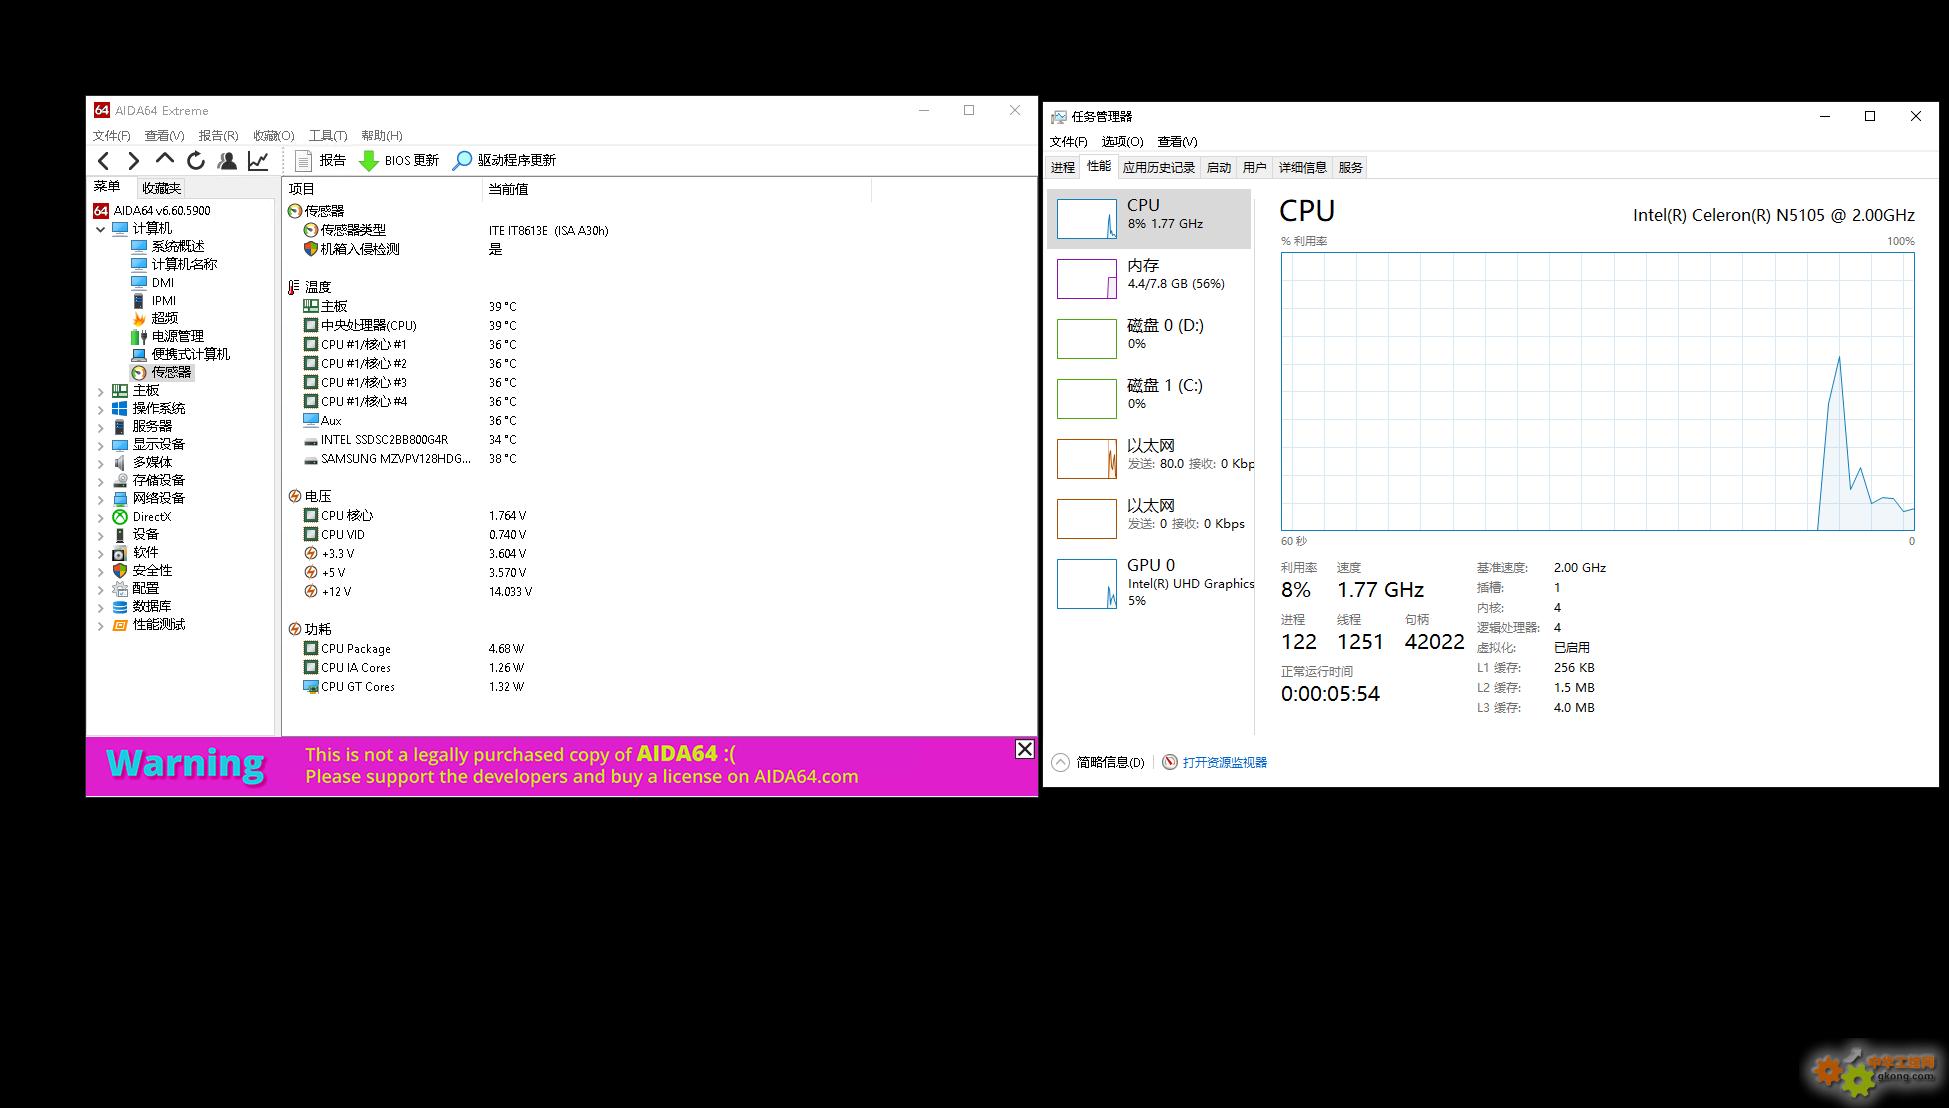Select DMI tree item
The height and width of the screenshot is (1108, 1949).
tap(152, 282)
